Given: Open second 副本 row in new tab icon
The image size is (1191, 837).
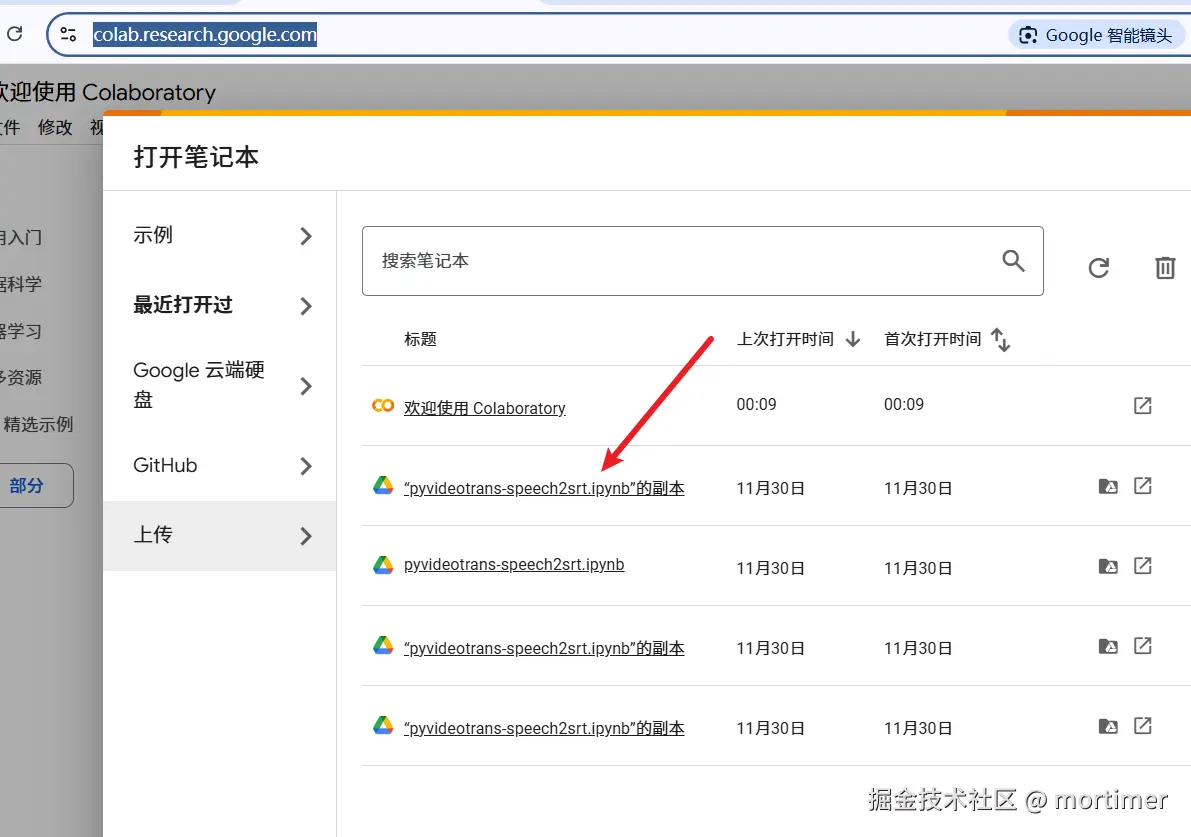Looking at the screenshot, I should [x=1142, y=646].
